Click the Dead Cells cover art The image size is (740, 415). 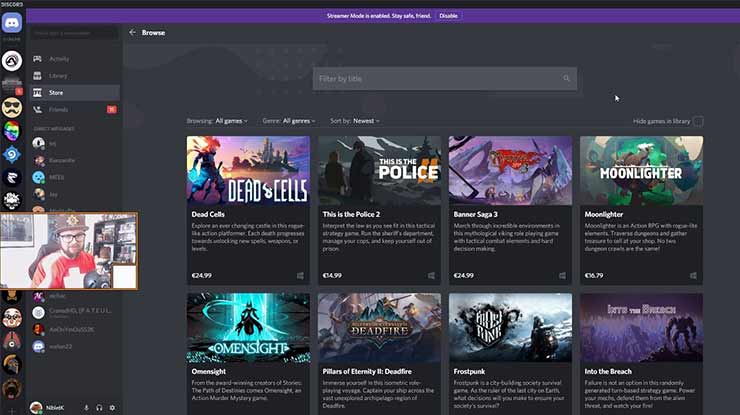click(248, 170)
